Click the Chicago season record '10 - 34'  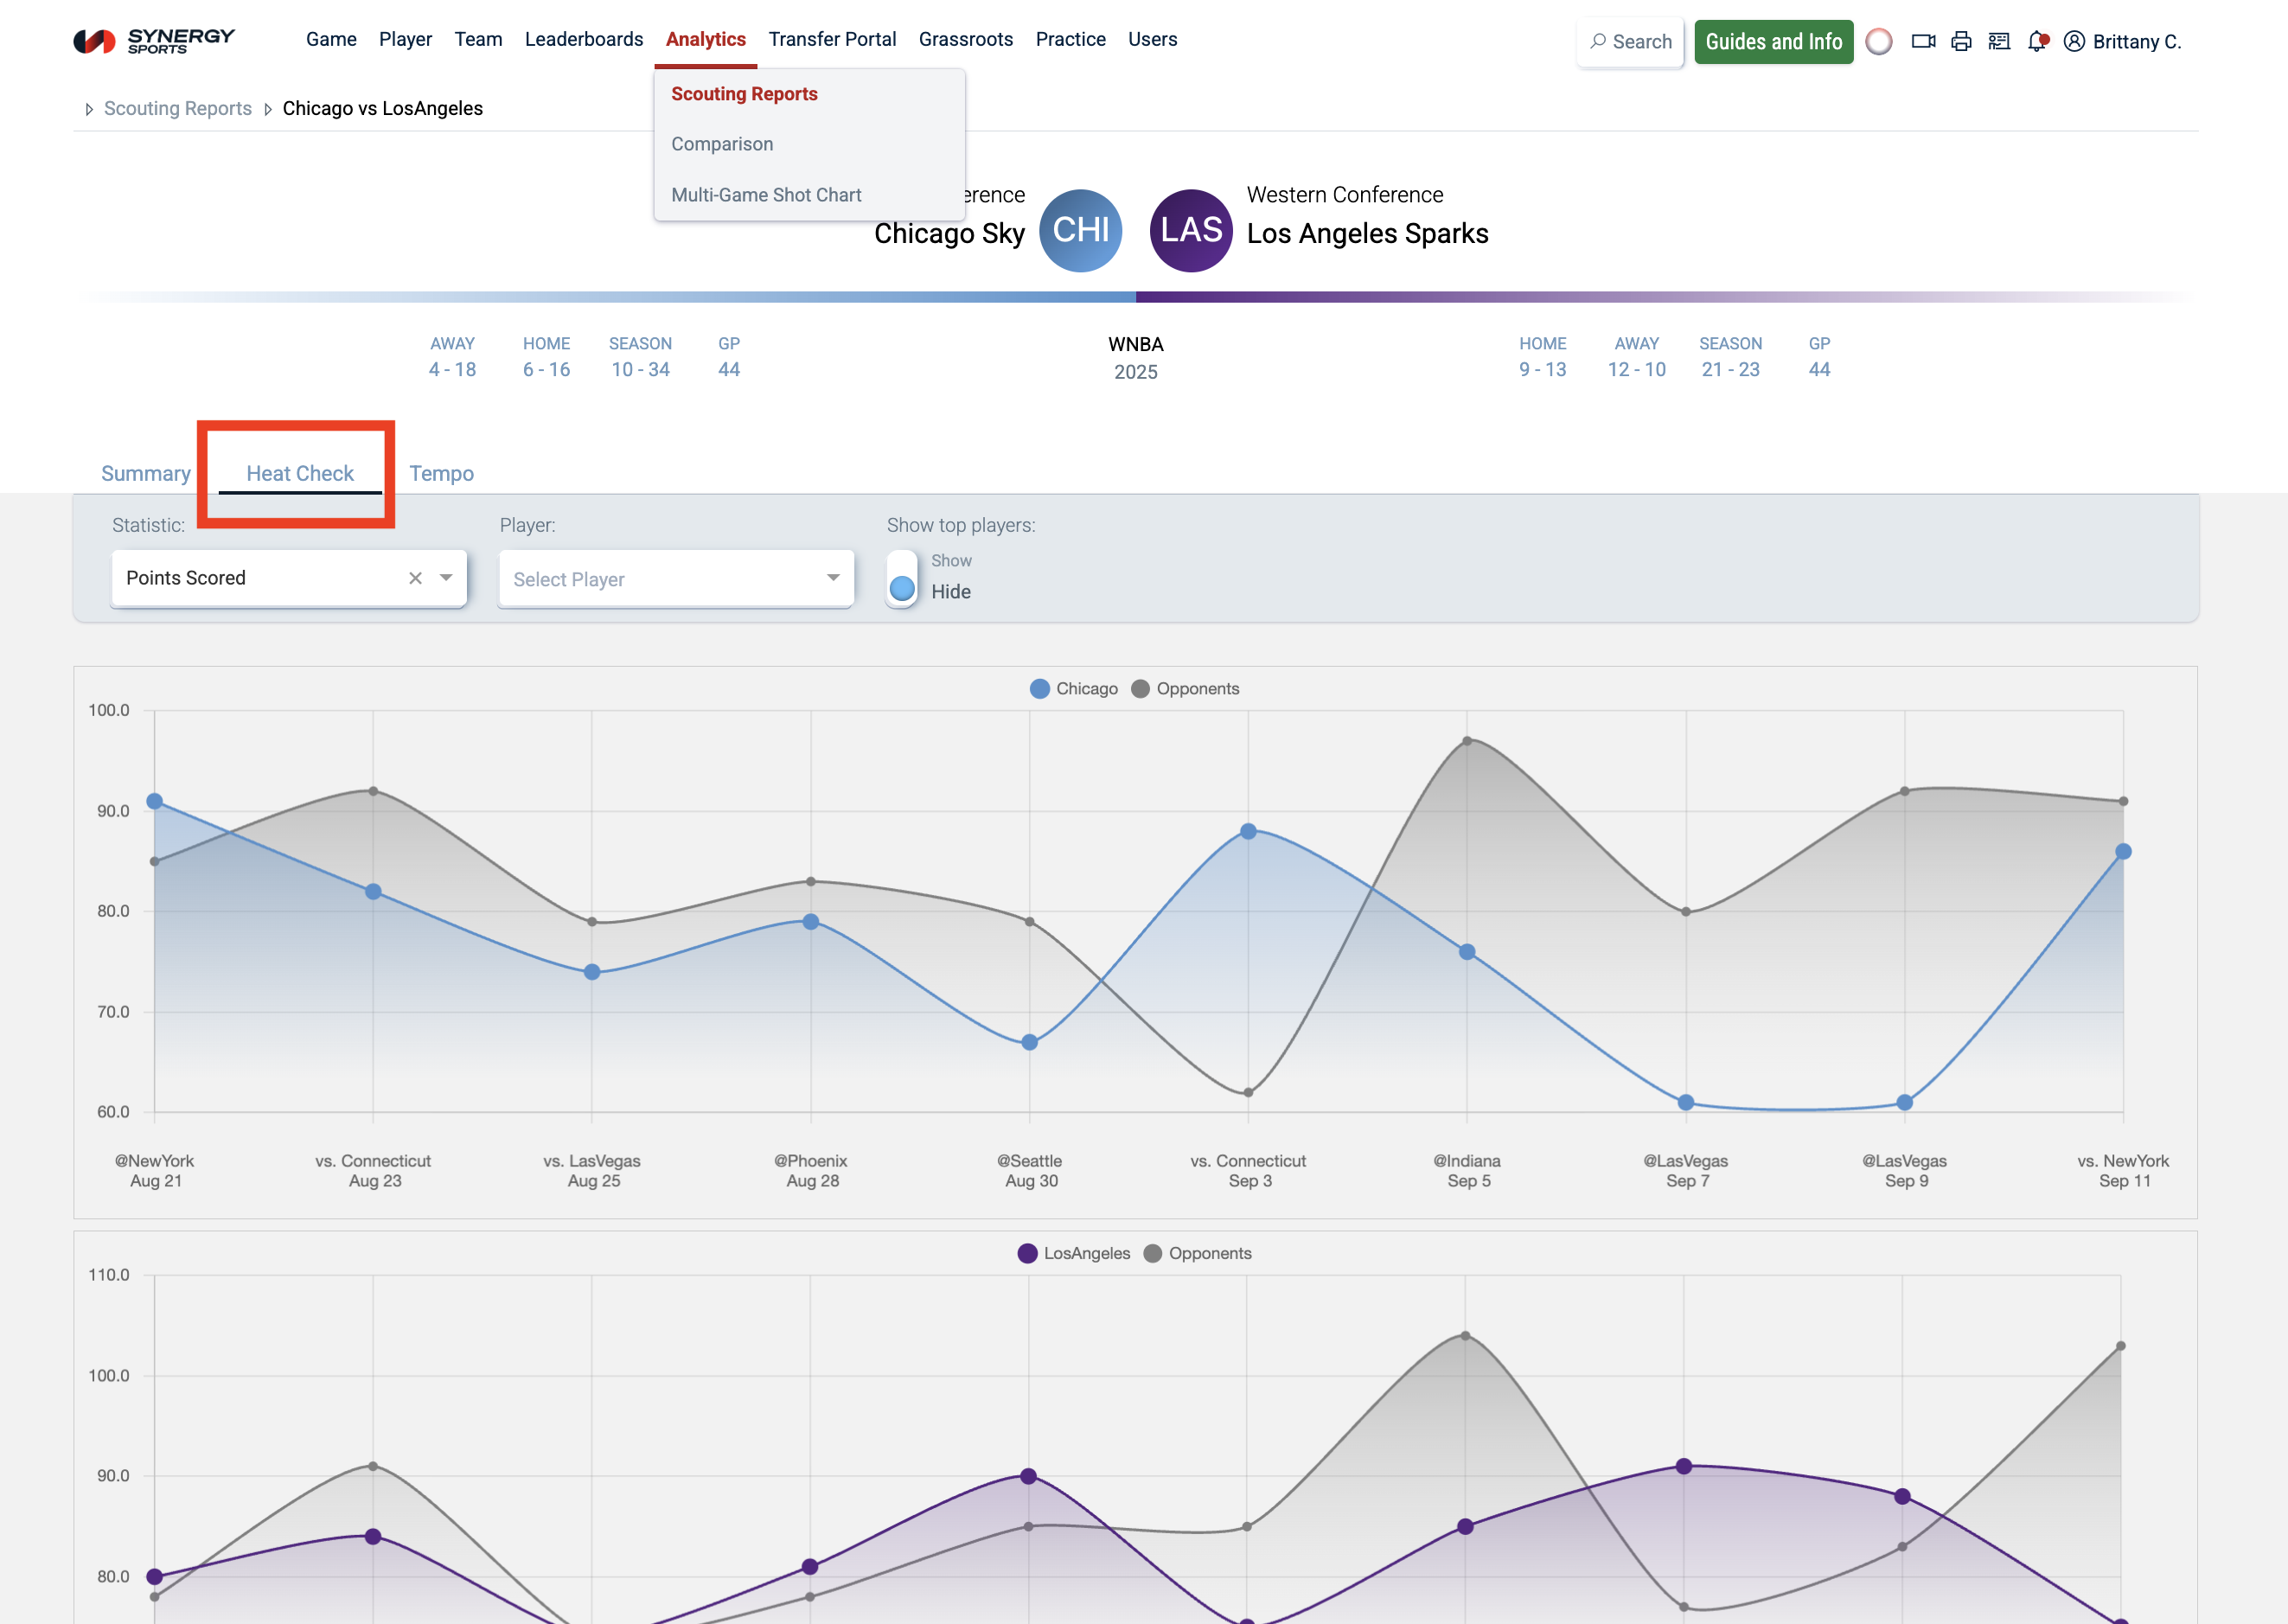tap(641, 370)
